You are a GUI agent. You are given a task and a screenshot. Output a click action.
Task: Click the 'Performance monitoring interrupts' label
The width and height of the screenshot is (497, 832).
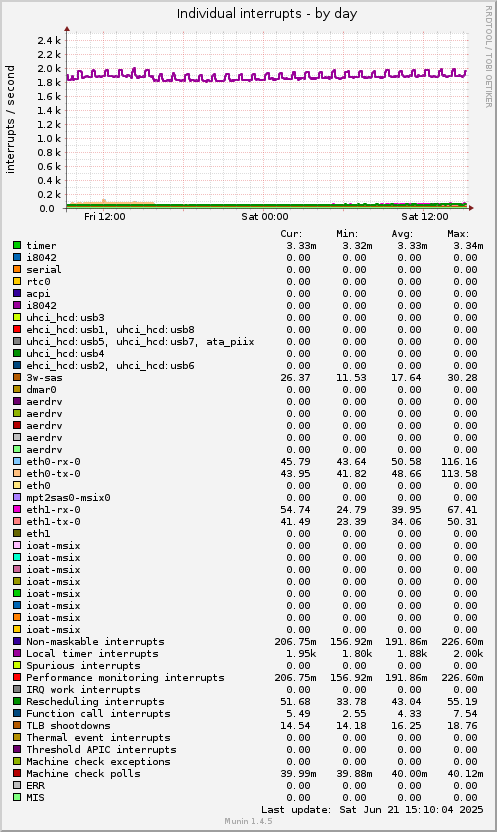[x=125, y=678]
